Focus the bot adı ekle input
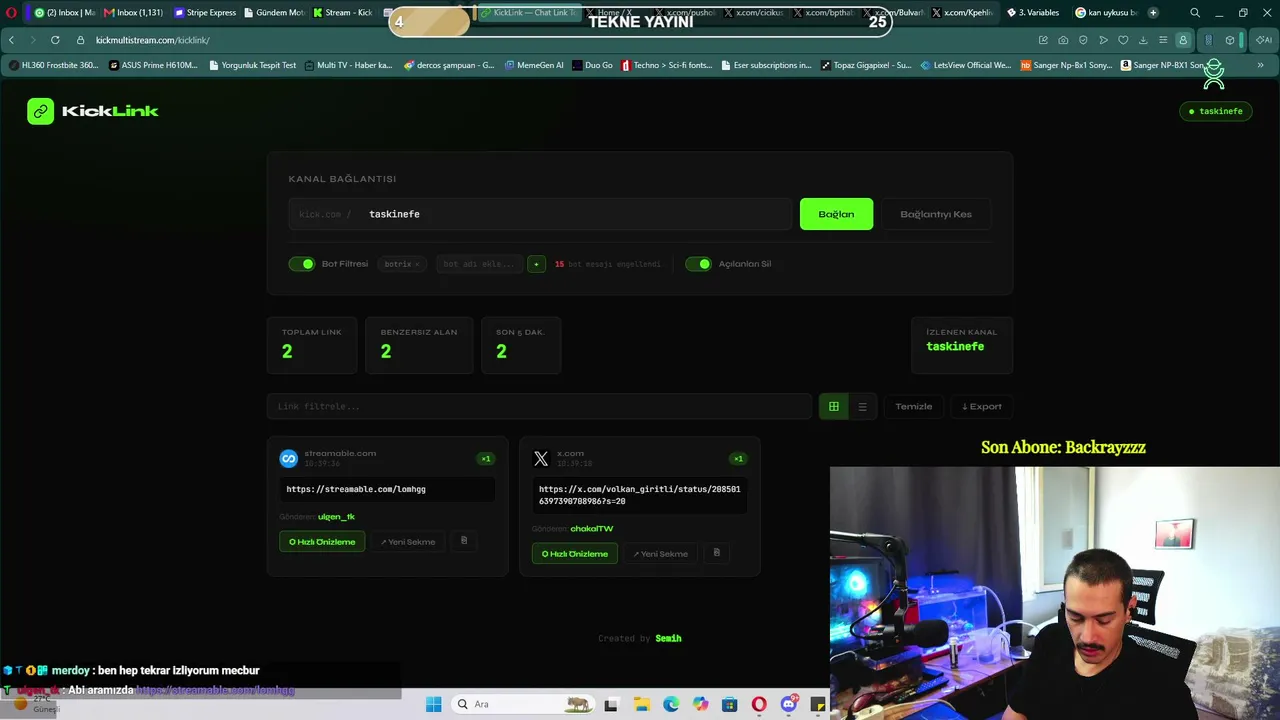This screenshot has height=720, width=1280. [479, 264]
